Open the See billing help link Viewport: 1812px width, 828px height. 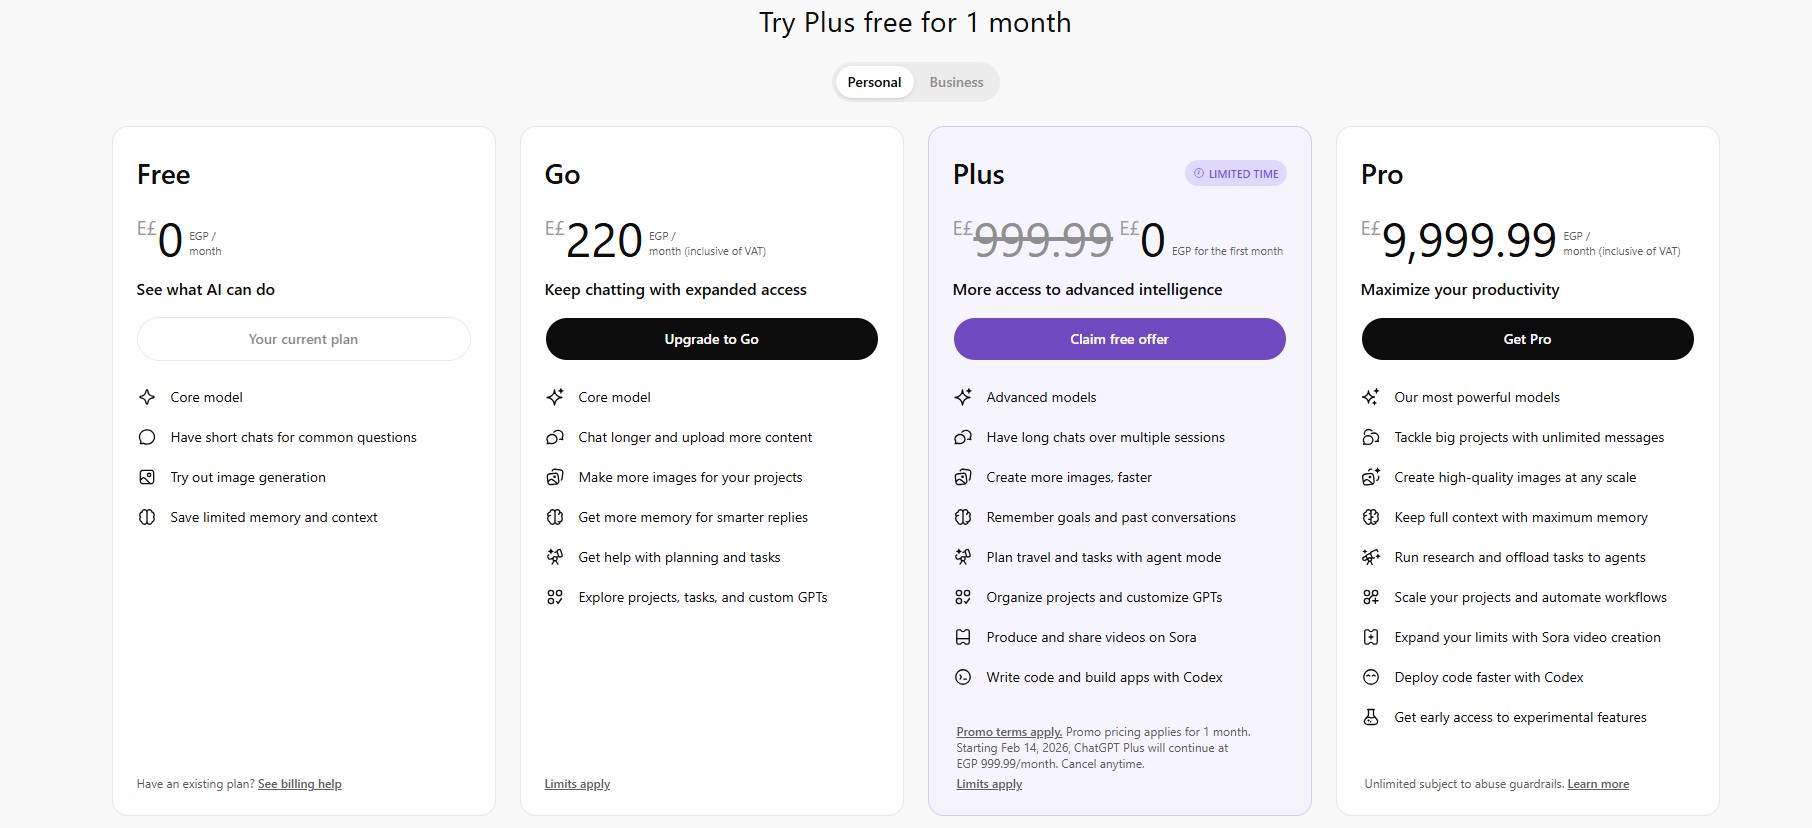(299, 784)
